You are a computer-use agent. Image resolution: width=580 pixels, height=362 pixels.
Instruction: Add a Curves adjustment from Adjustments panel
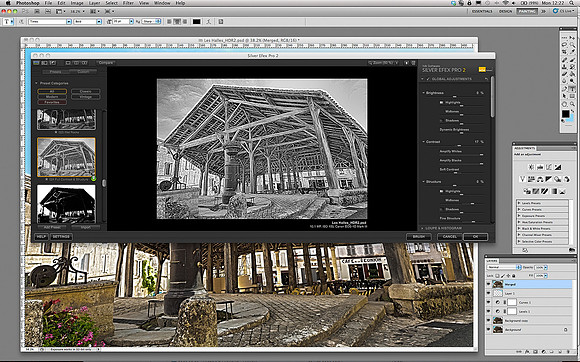[x=549, y=167]
